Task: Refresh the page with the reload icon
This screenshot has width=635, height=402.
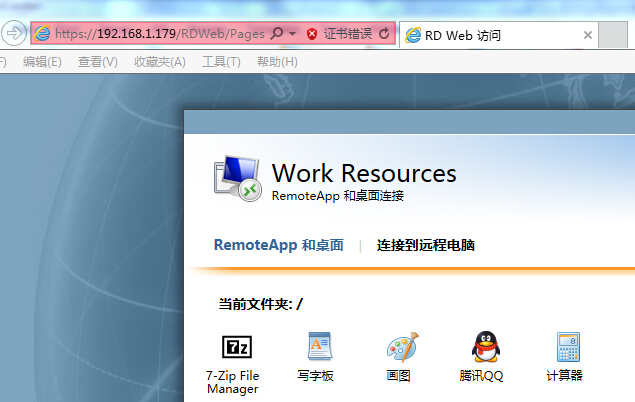Action: [384, 34]
